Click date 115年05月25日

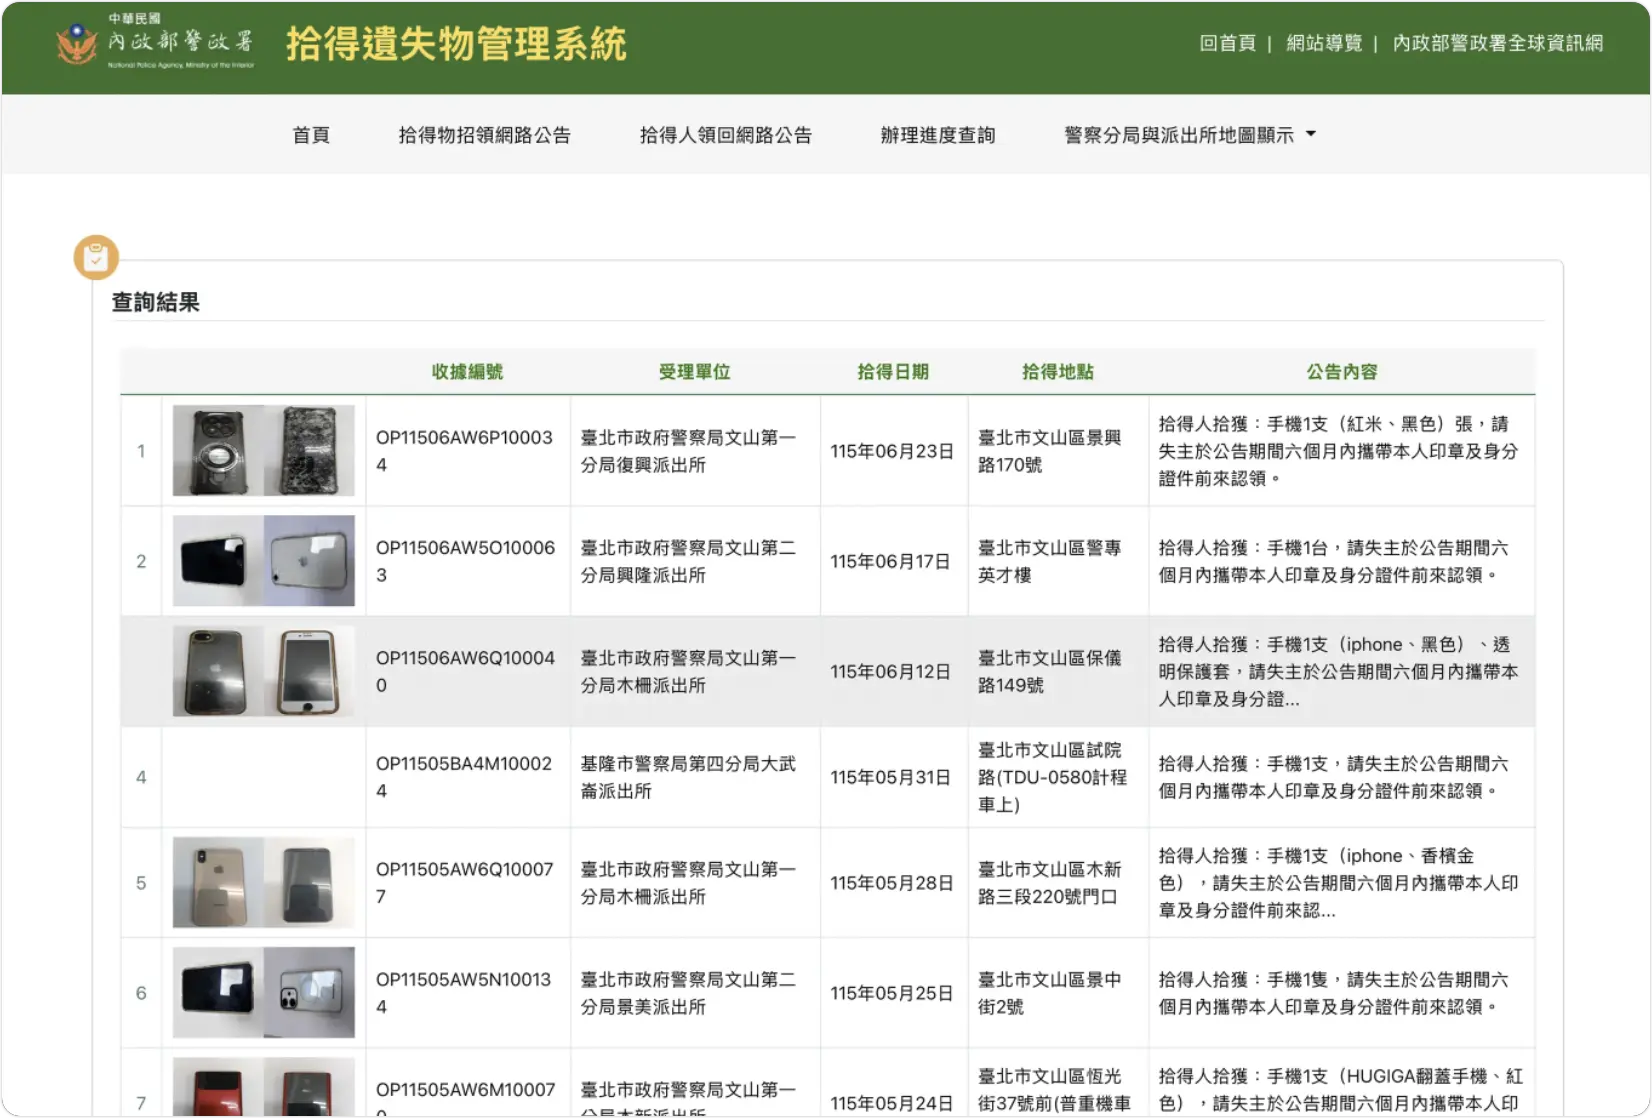tap(890, 993)
